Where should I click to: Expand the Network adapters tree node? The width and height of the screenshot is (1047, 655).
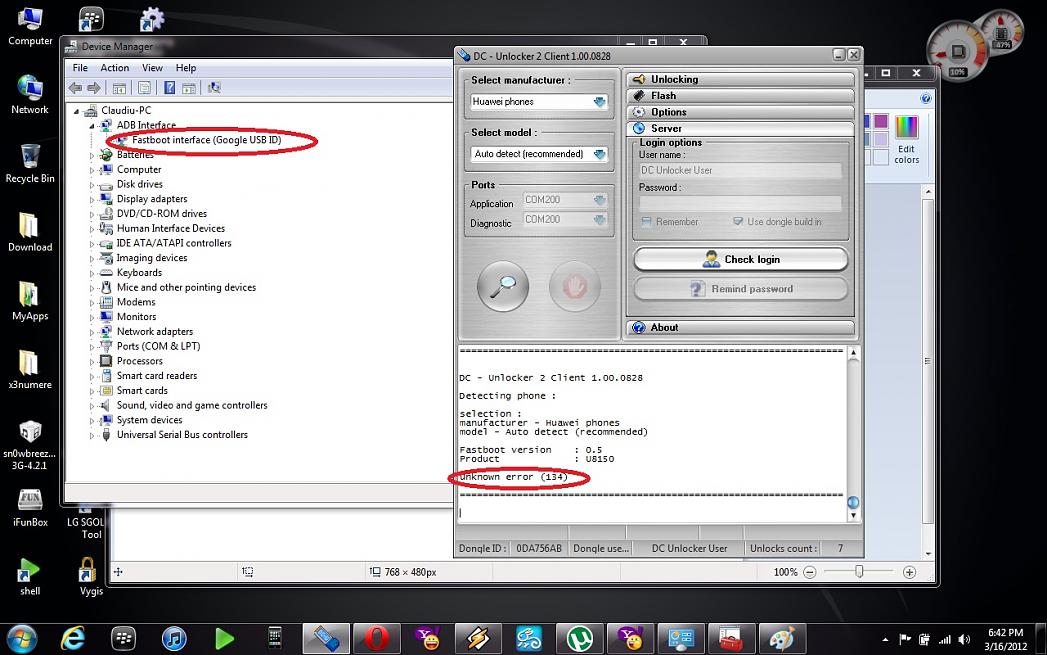(93, 332)
